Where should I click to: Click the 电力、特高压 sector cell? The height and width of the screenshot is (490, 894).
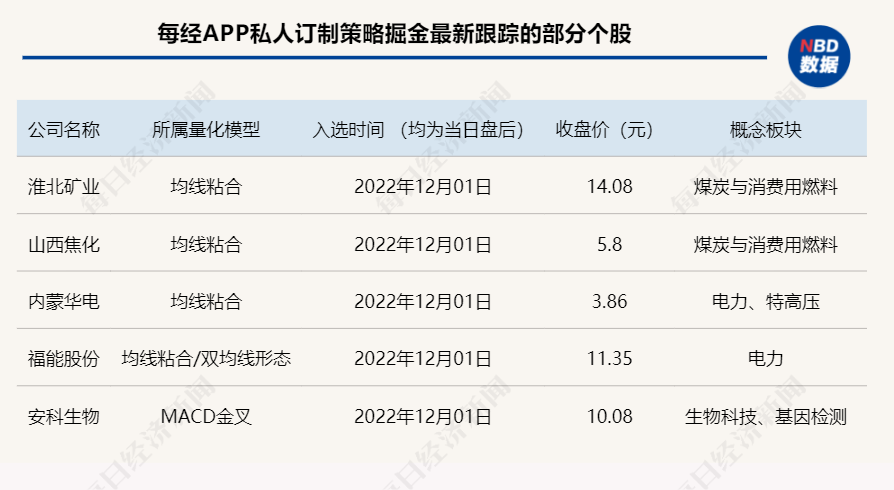point(766,301)
